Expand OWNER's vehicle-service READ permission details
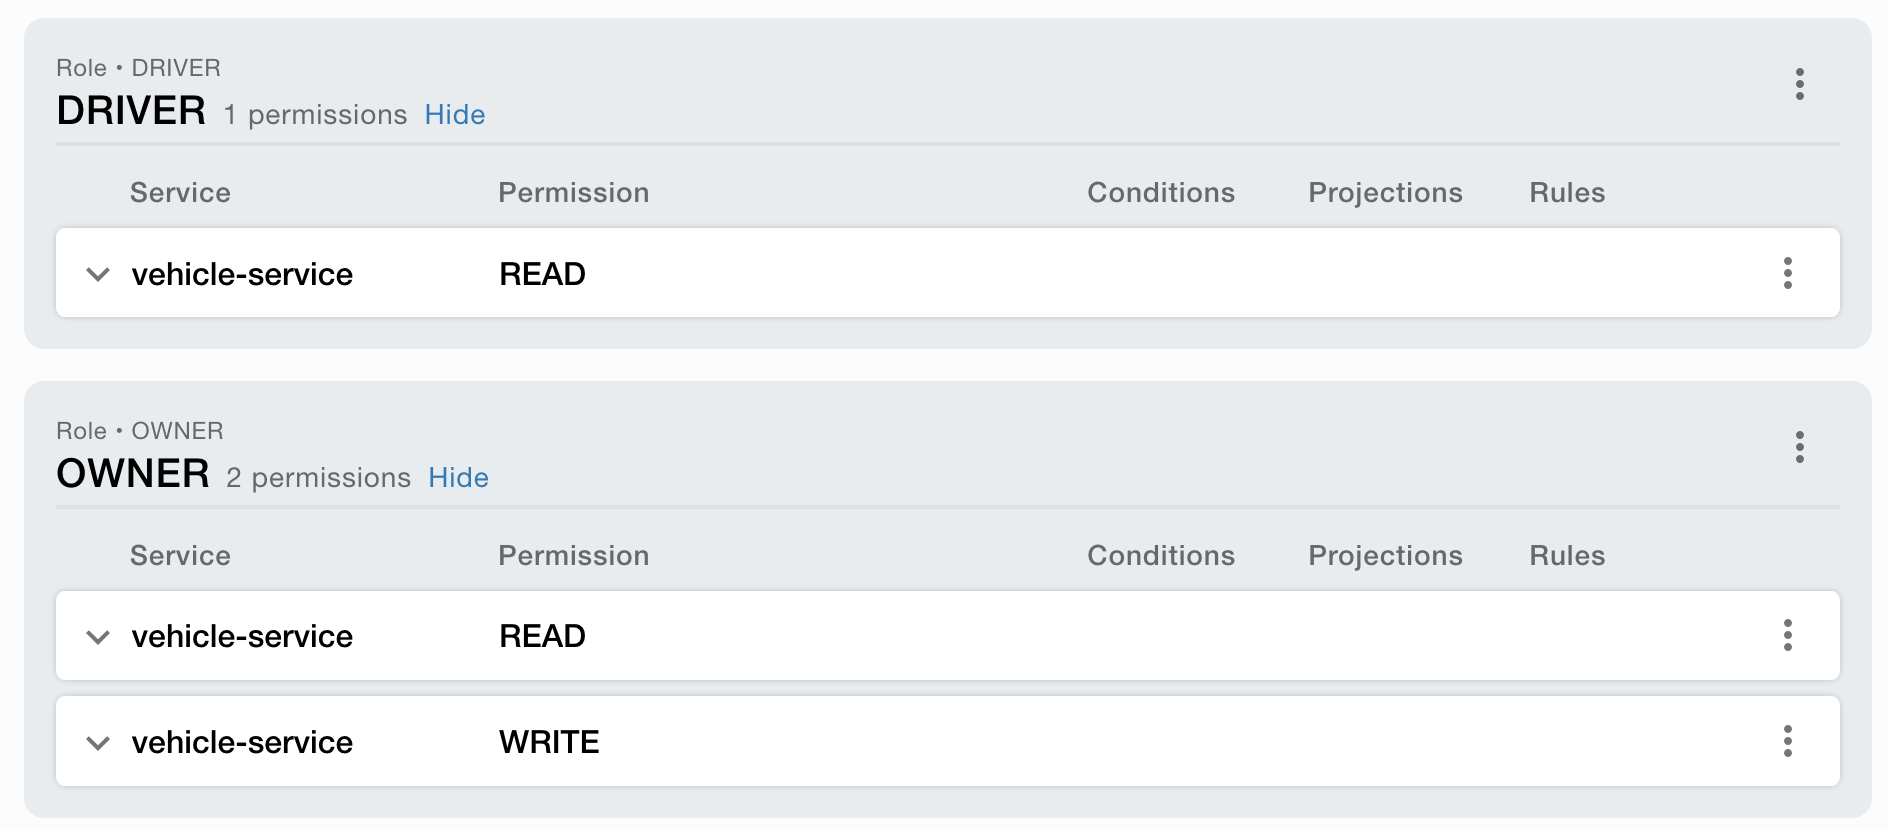This screenshot has height=830, width=1888. pyautogui.click(x=98, y=636)
